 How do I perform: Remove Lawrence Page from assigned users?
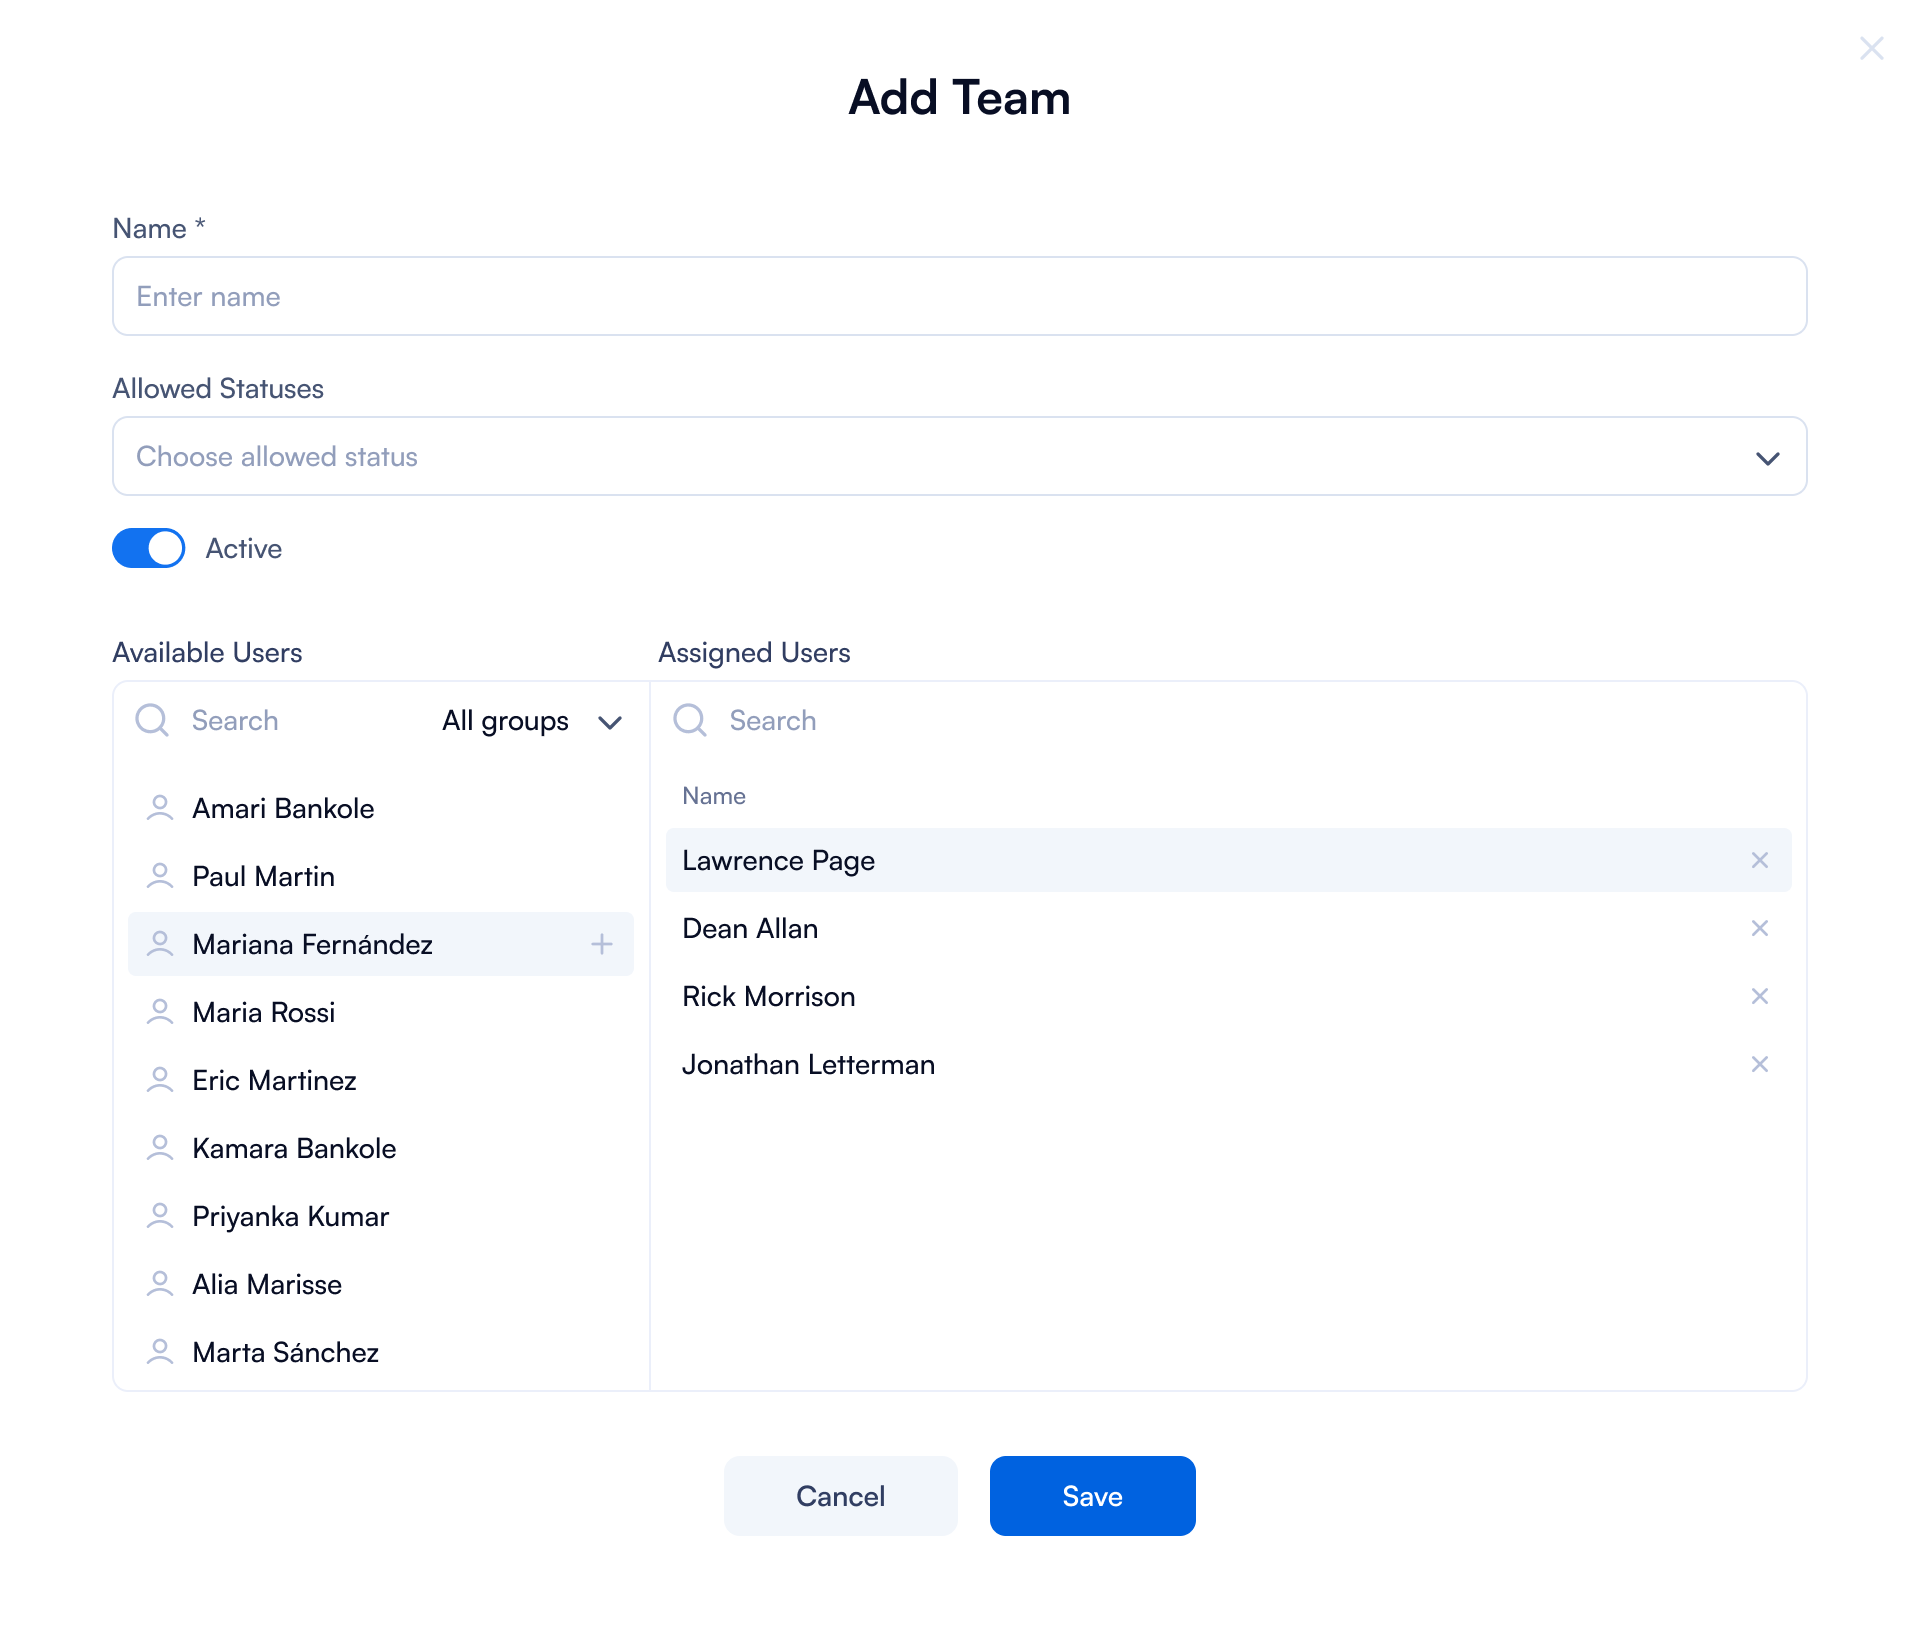click(1760, 860)
